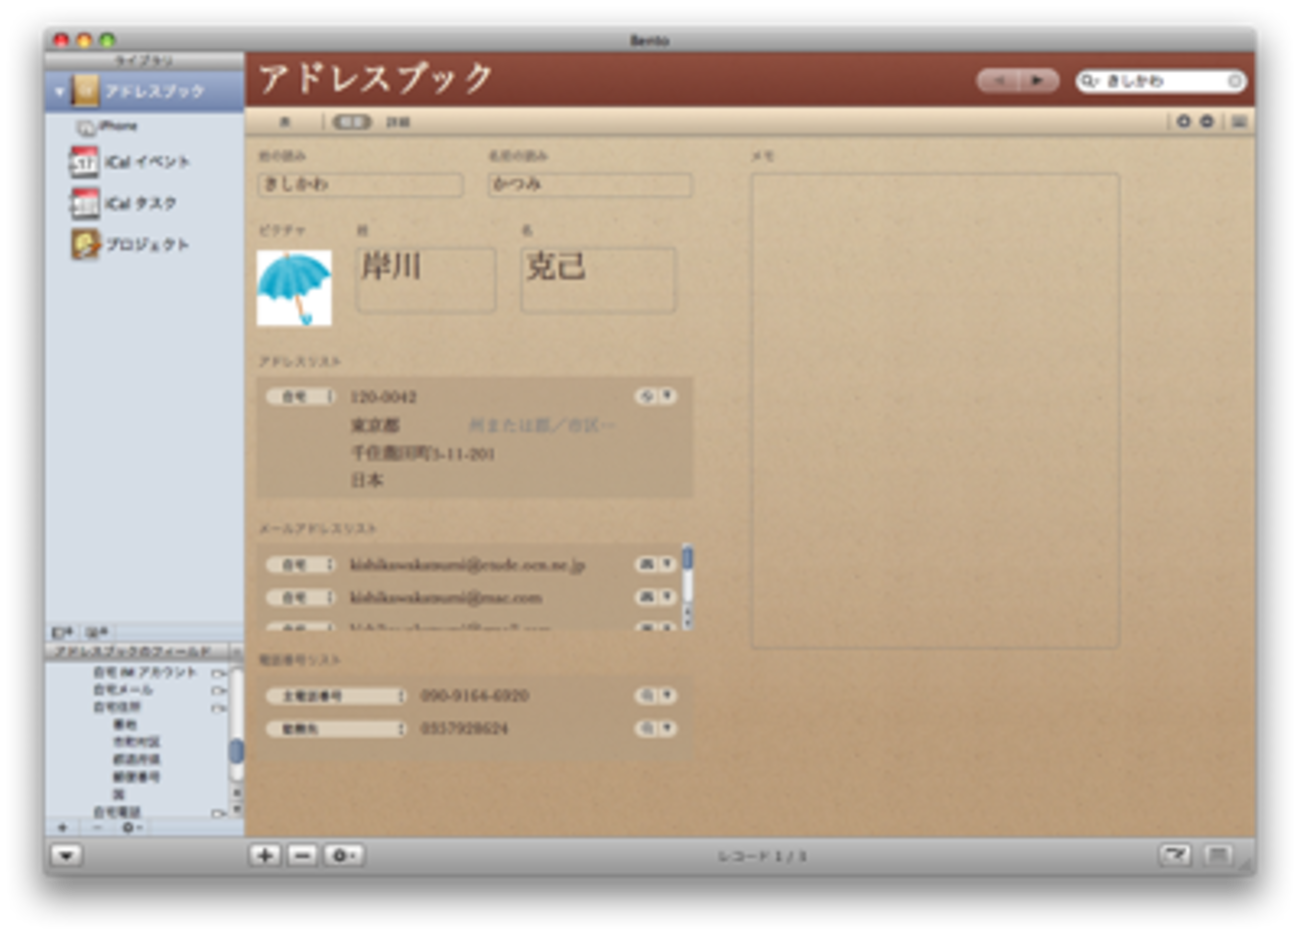Click the left round icon at the form toolbar's right end
This screenshot has height=936, width=1300.
pos(1184,121)
